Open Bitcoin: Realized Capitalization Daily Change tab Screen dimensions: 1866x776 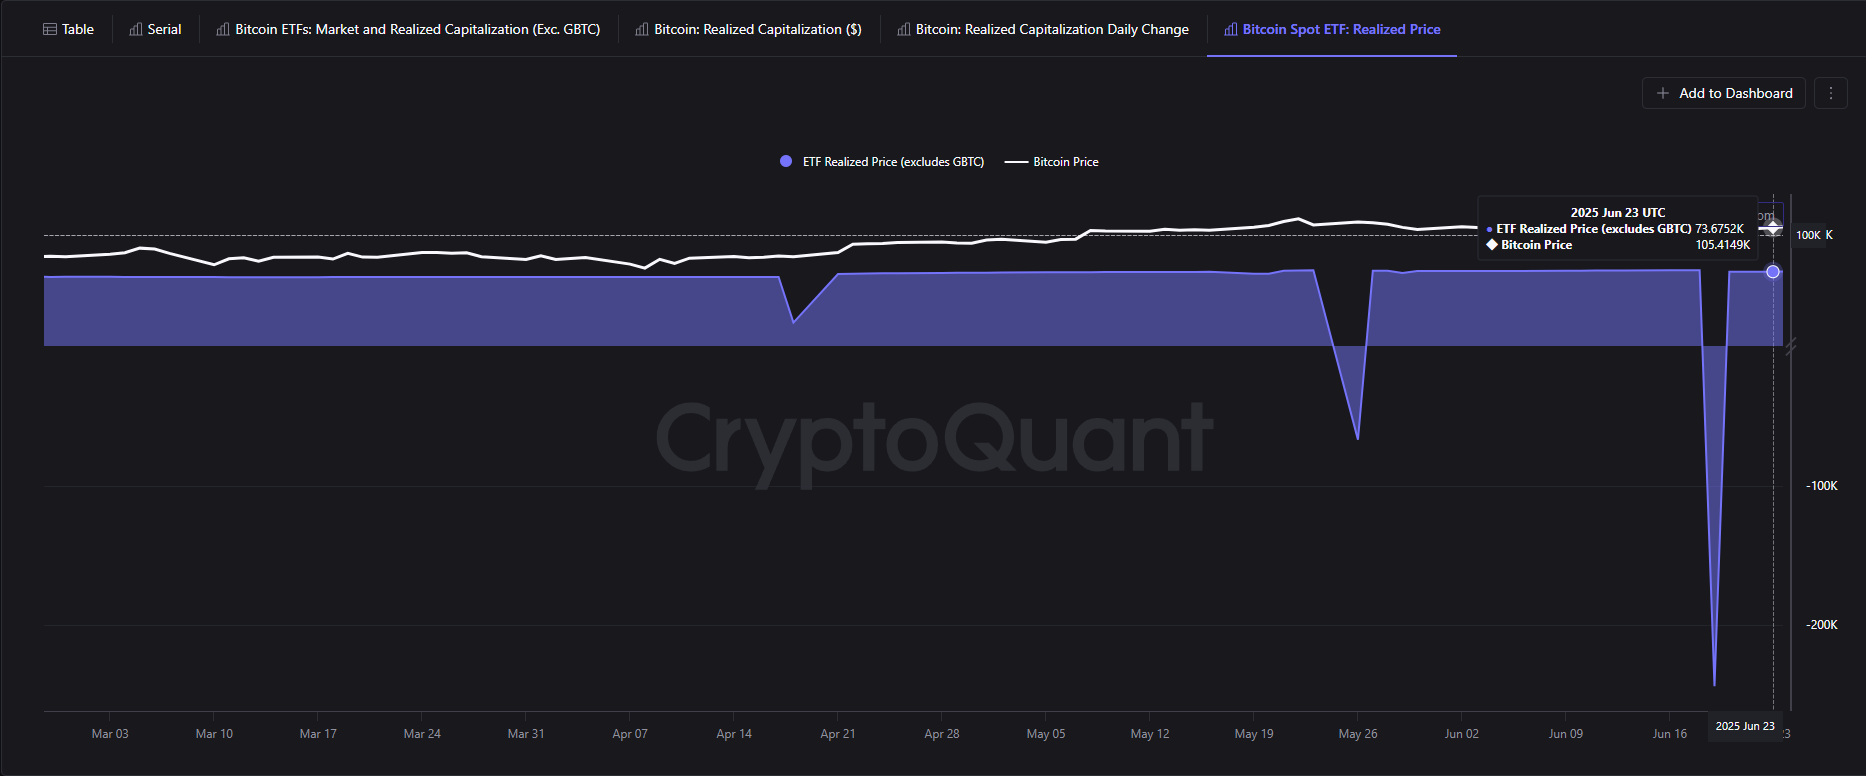click(x=1052, y=30)
